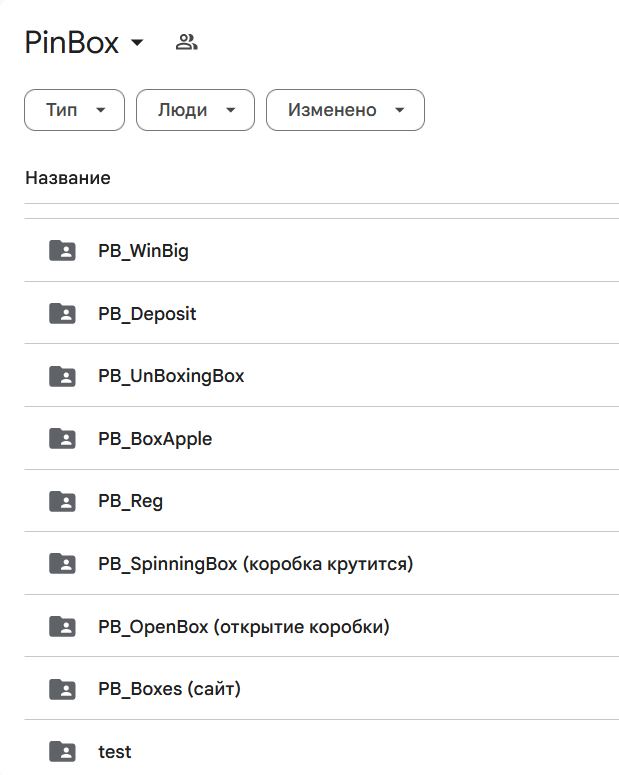Click the PinBox folder title

click(71, 43)
